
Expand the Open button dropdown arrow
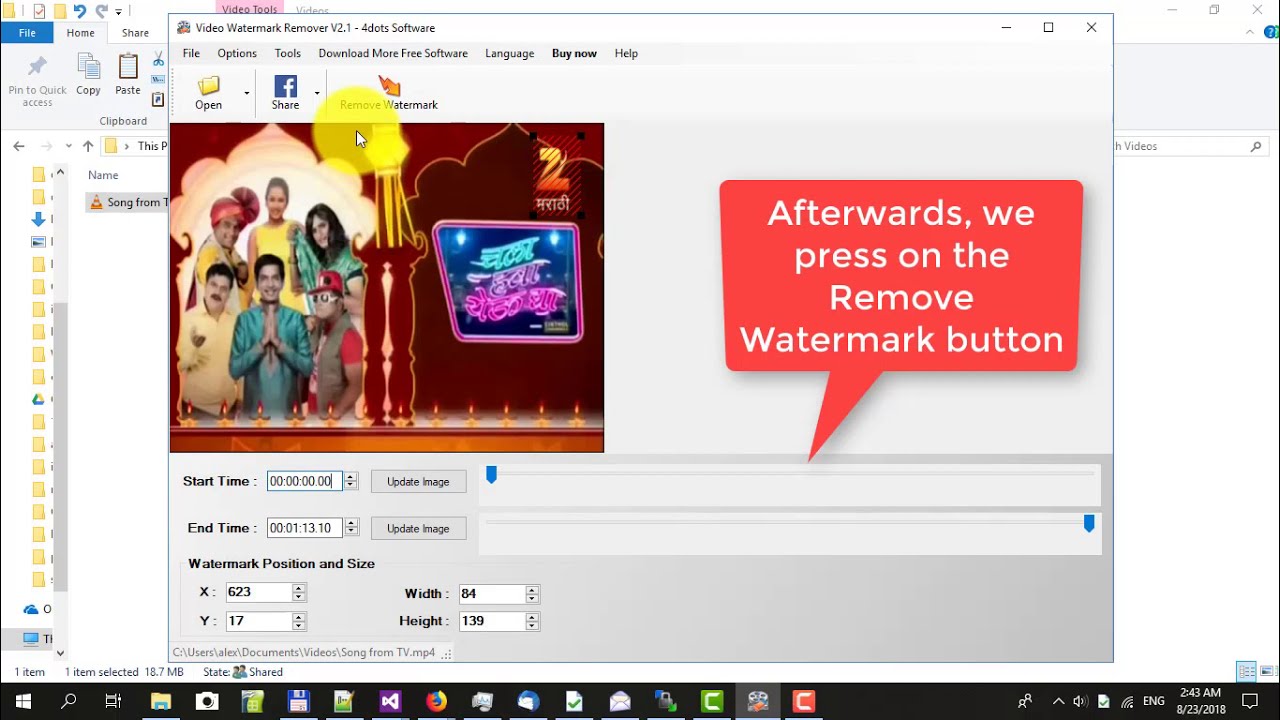[x=246, y=93]
